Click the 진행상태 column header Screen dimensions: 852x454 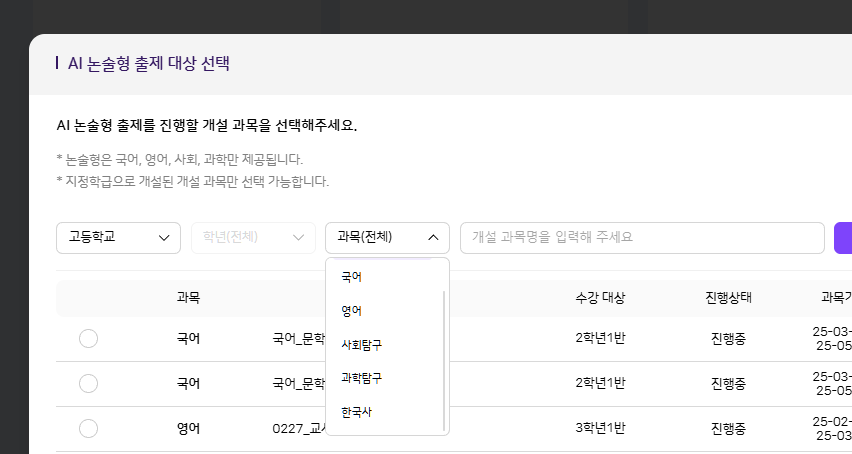[x=728, y=298]
